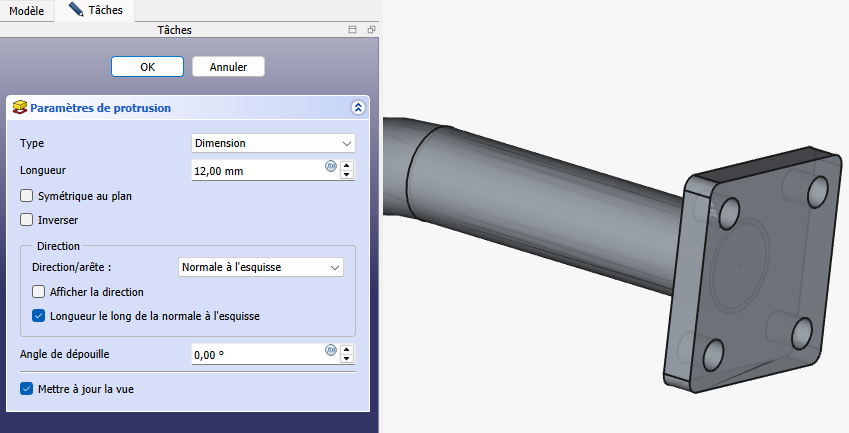Disable Mettre à jour la vue
The height and width of the screenshot is (433, 849).
[27, 389]
